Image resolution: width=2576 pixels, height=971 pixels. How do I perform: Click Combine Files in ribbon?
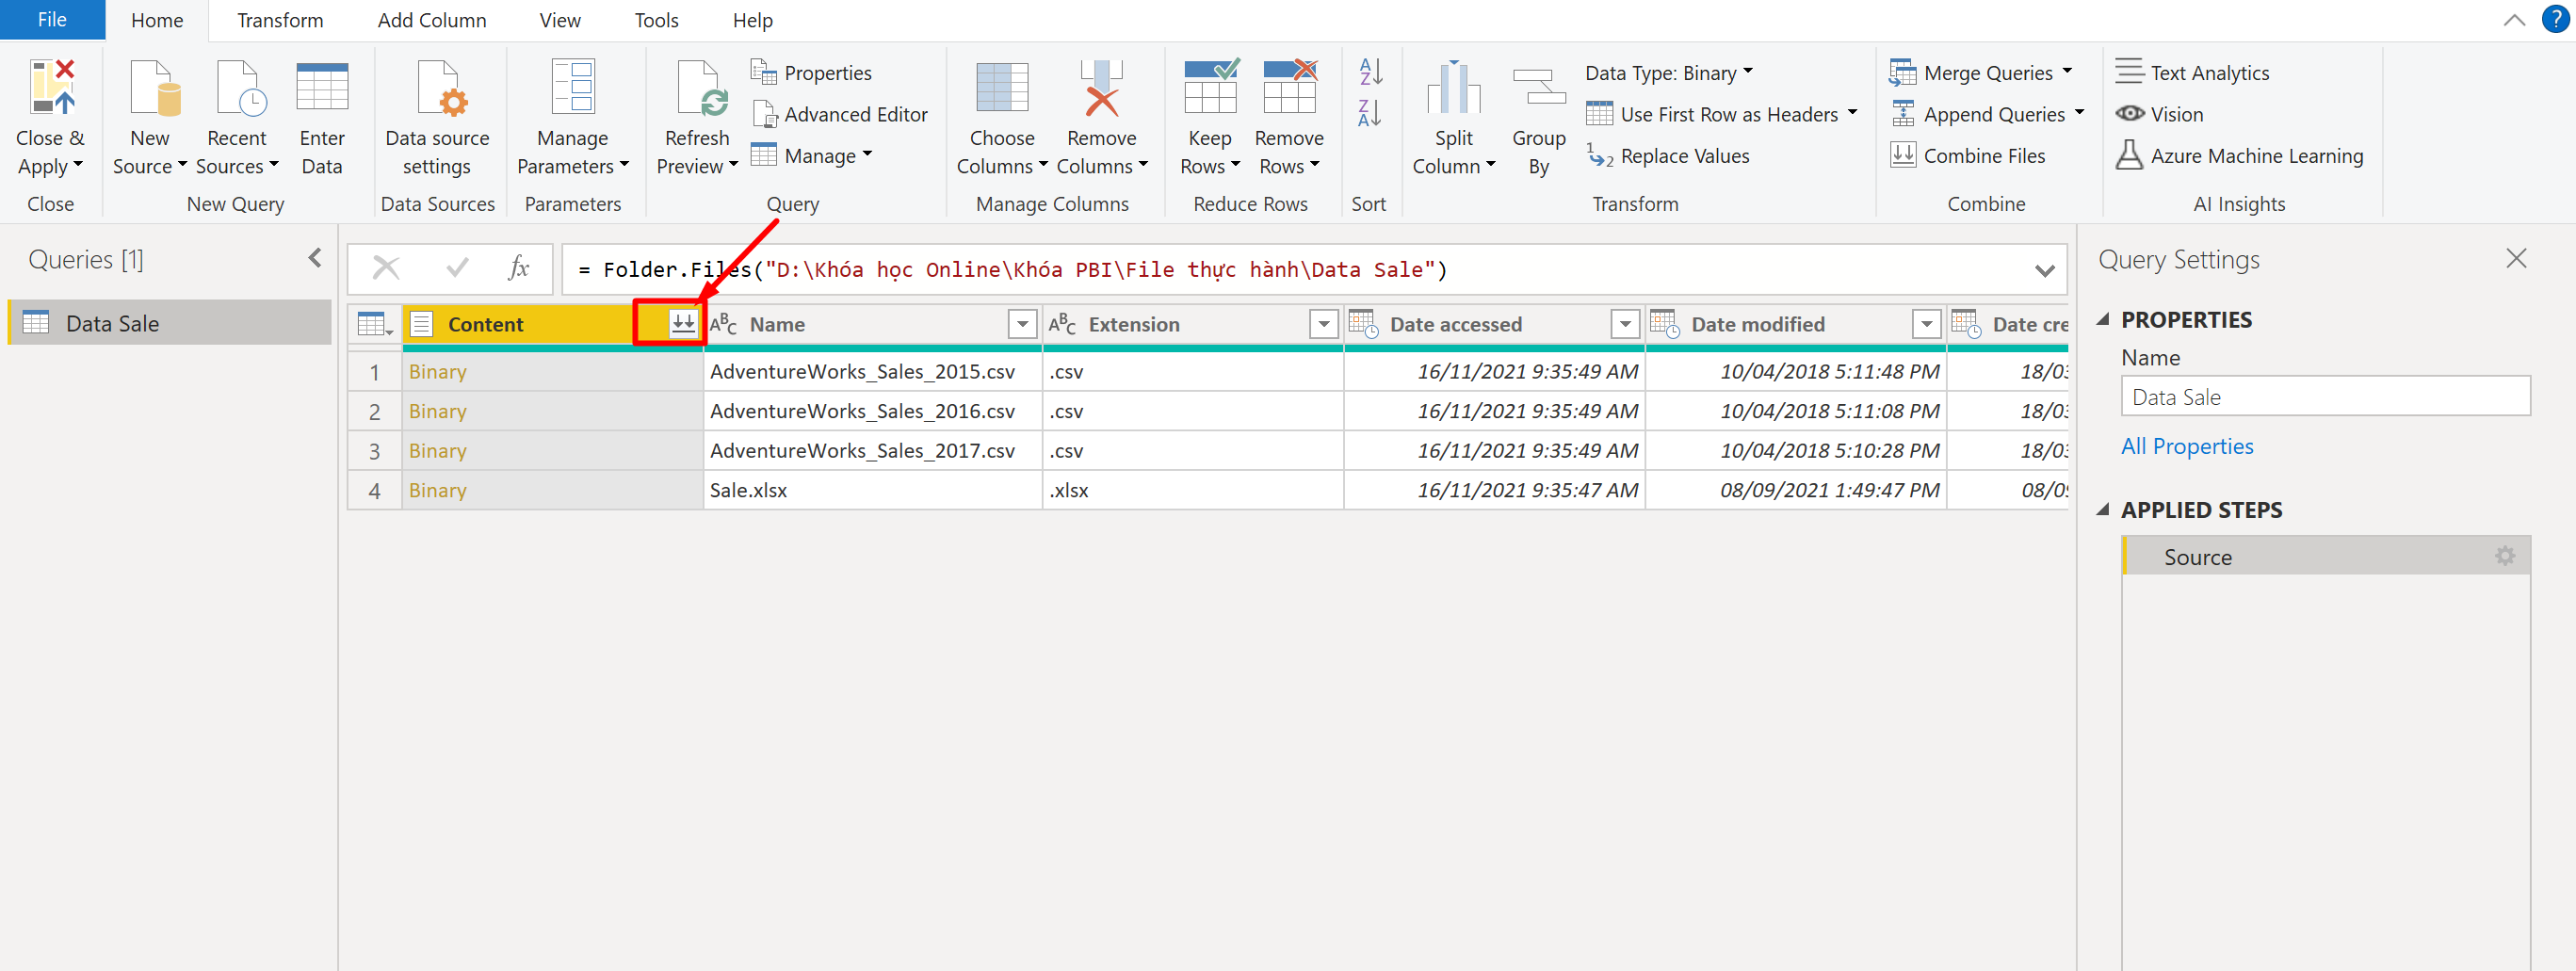(1967, 156)
